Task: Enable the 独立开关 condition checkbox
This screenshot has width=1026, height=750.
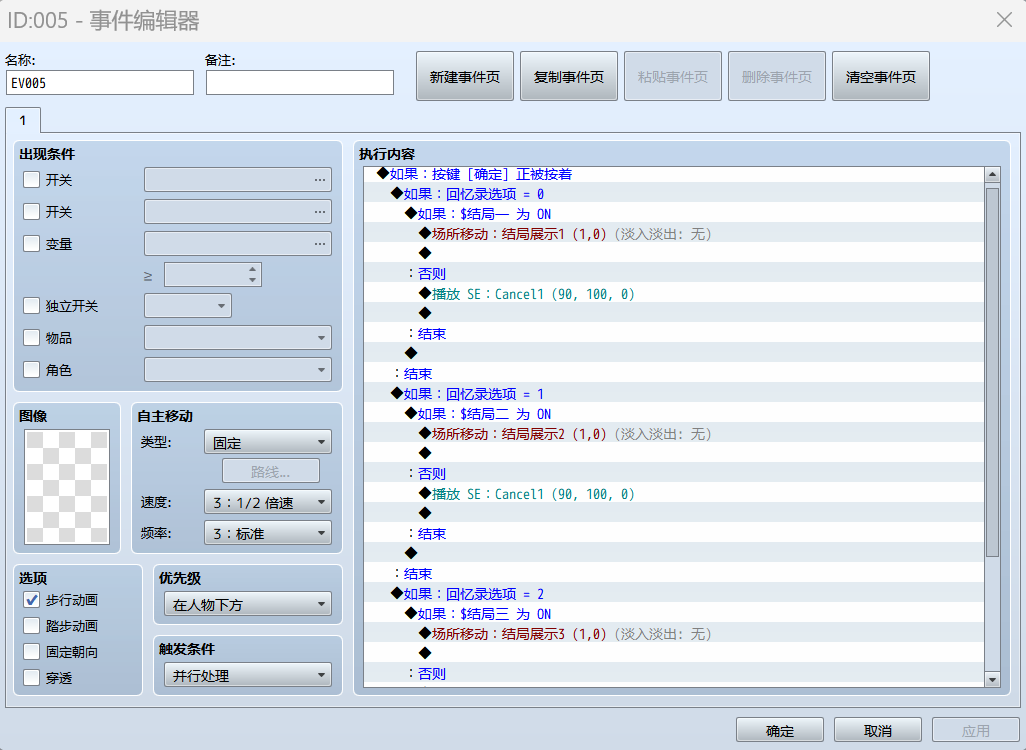Action: 31,306
